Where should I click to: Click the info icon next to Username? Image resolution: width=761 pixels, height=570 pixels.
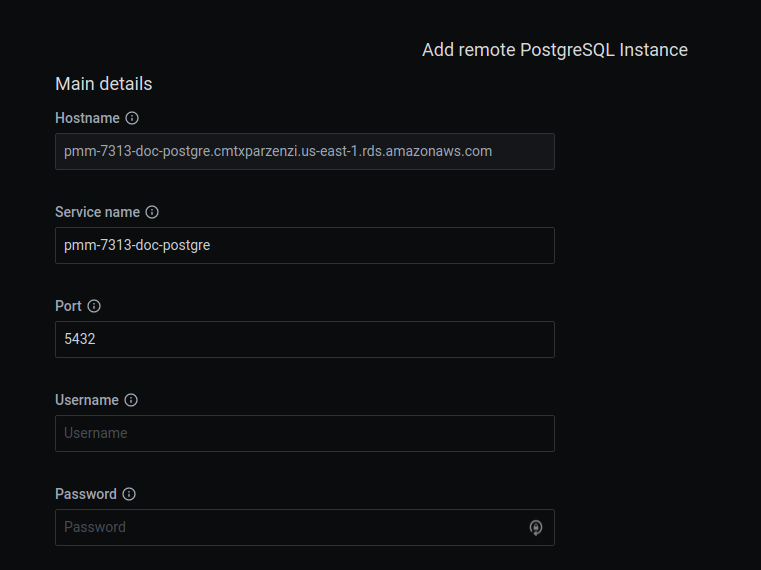click(x=131, y=400)
